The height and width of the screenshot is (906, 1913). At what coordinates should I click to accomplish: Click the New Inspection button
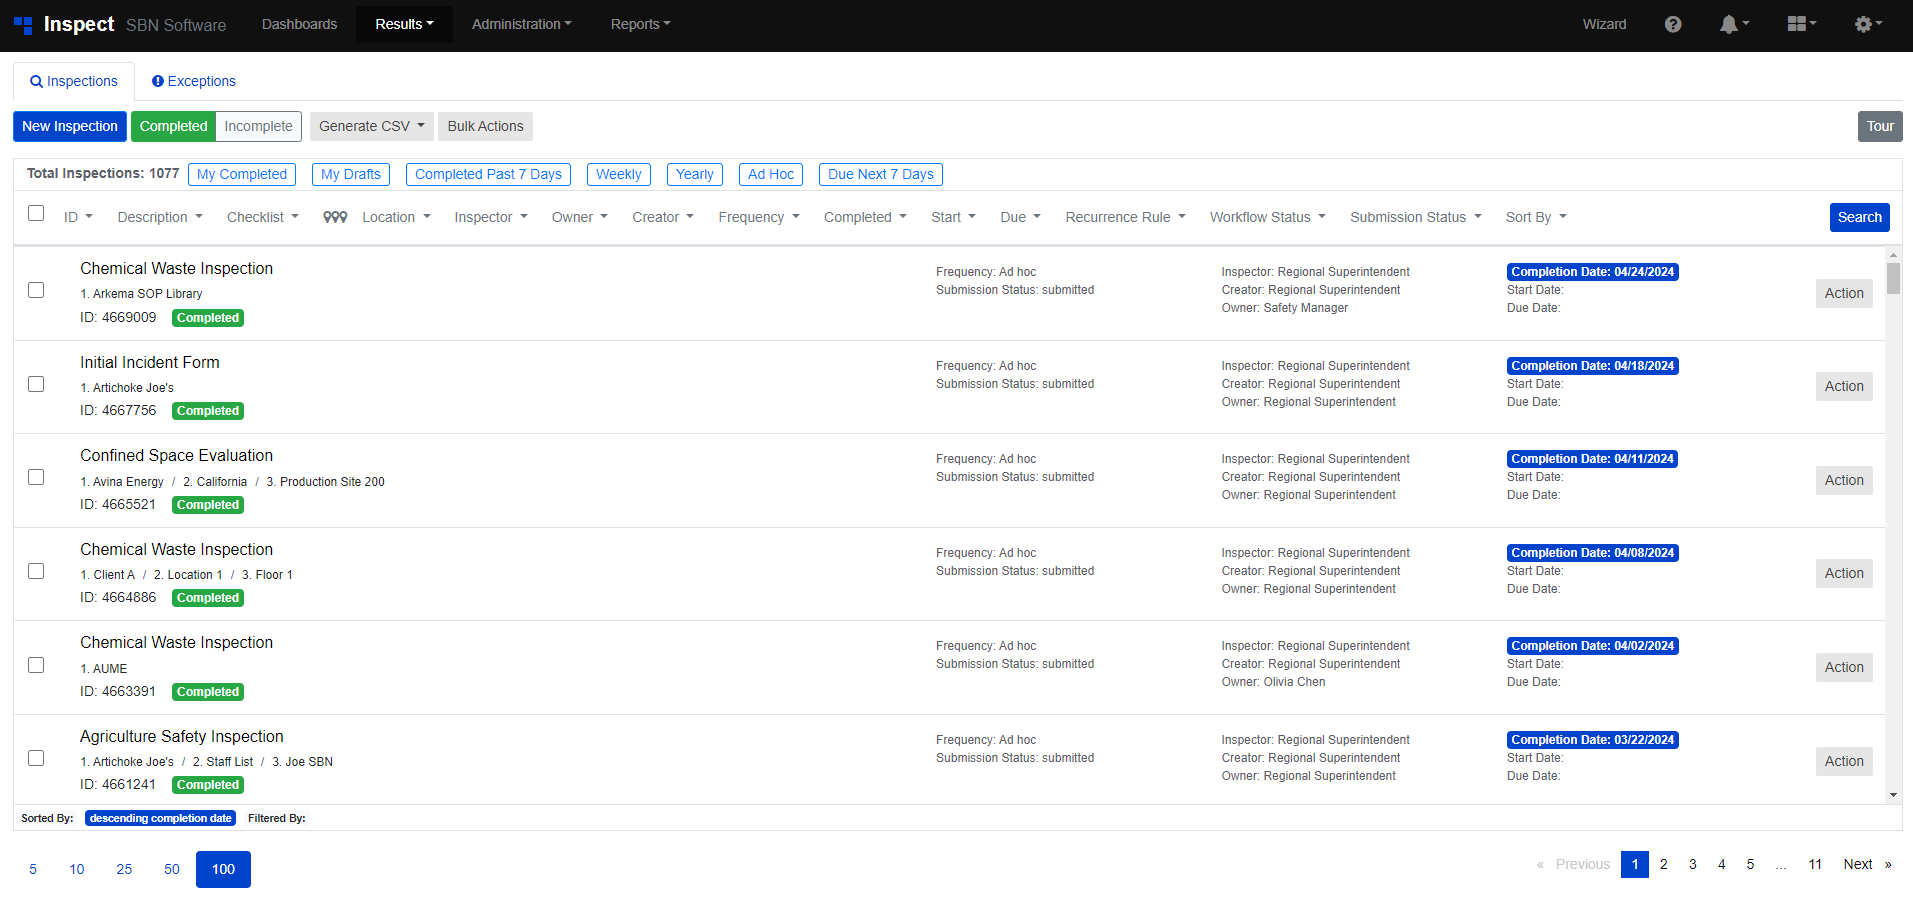69,126
